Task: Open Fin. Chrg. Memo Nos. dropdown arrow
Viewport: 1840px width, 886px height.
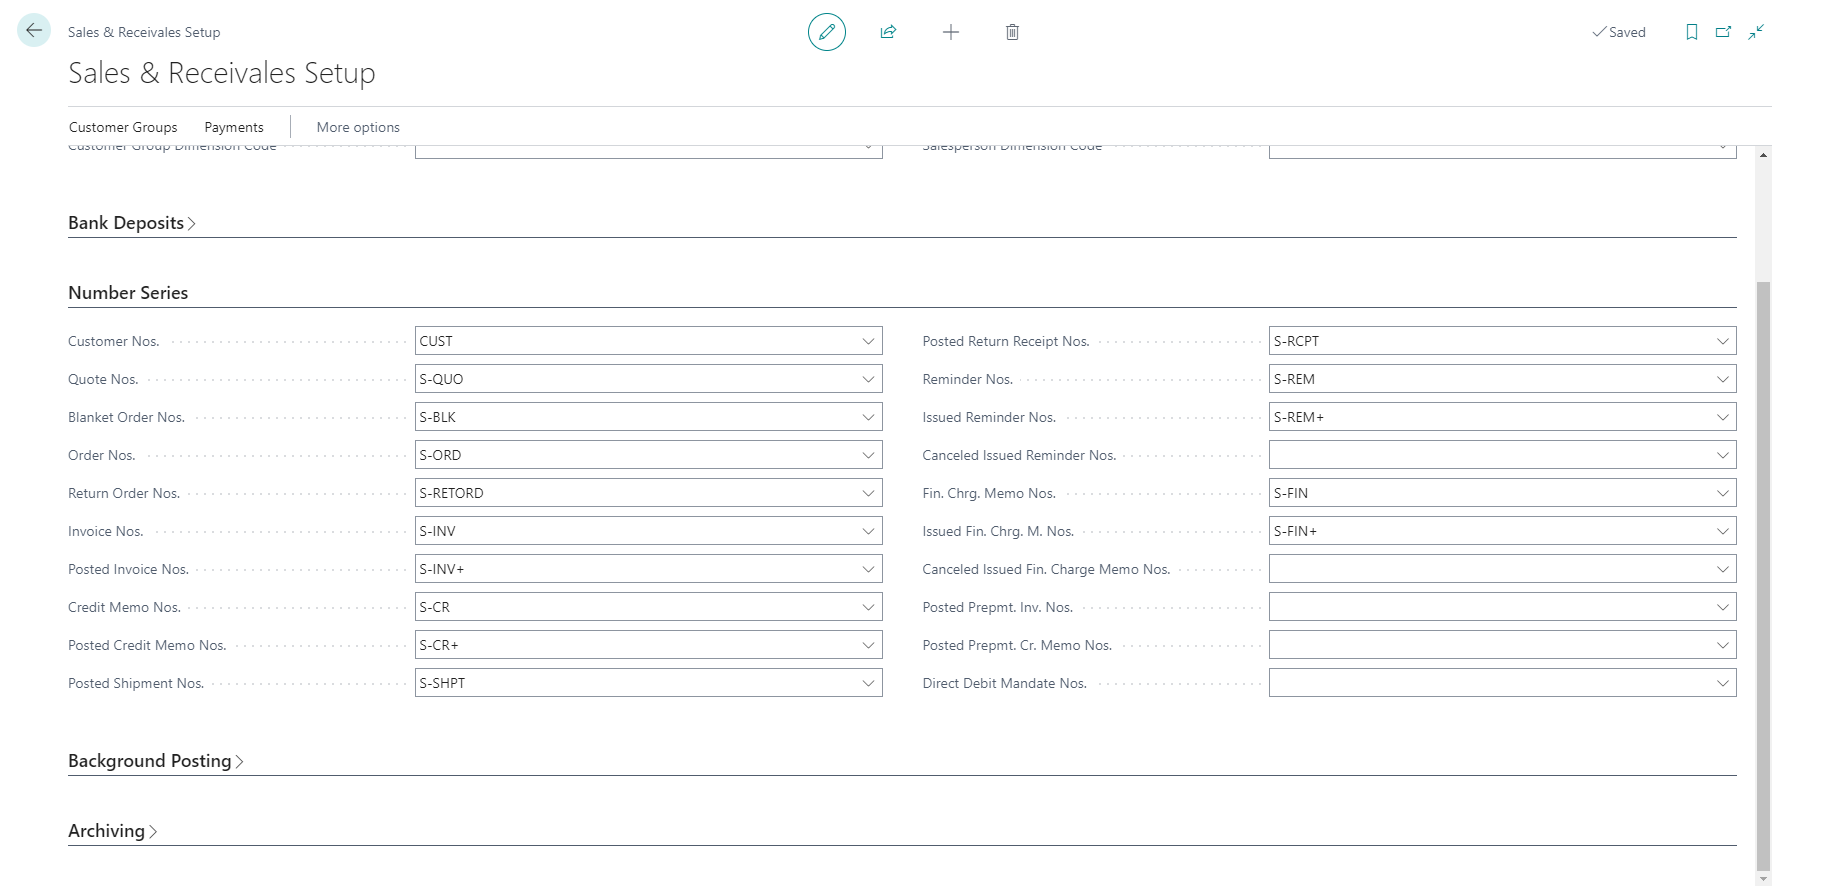Action: click(1722, 493)
